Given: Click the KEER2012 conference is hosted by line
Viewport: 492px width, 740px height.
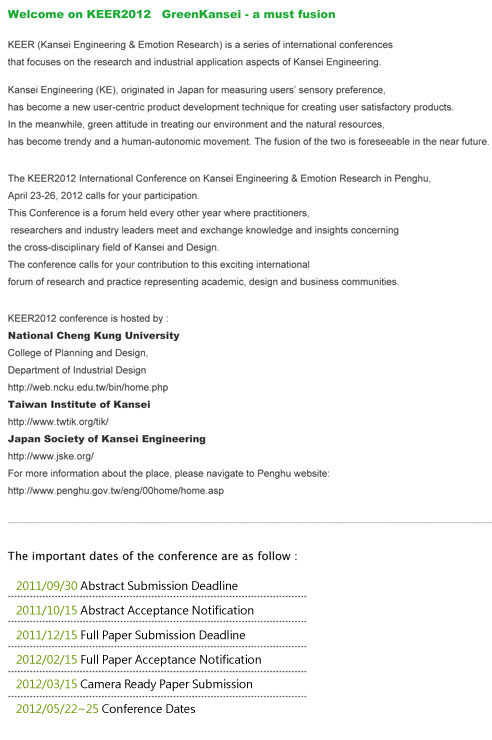Looking at the screenshot, I should coord(88,319).
